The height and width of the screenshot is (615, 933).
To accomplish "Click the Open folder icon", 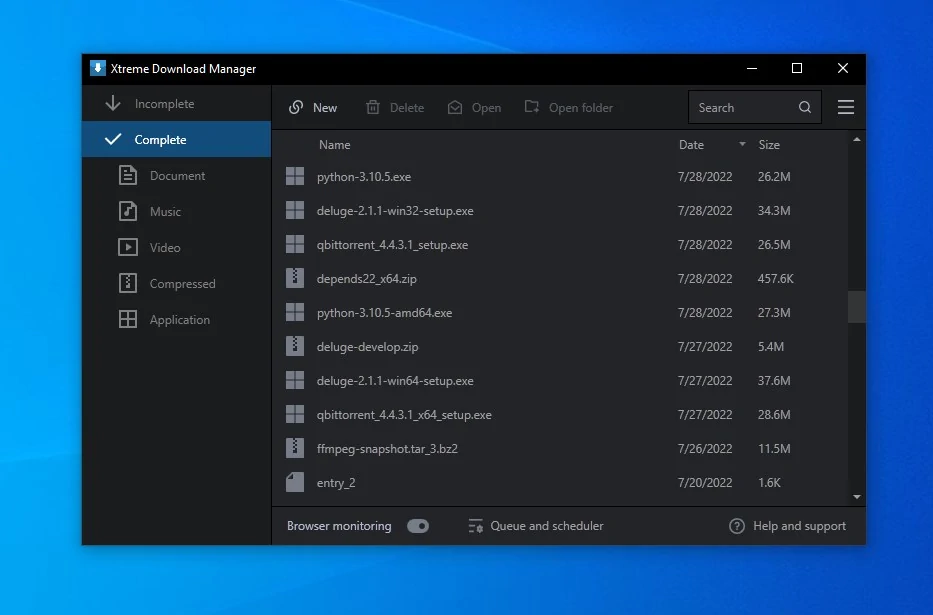I will [531, 107].
